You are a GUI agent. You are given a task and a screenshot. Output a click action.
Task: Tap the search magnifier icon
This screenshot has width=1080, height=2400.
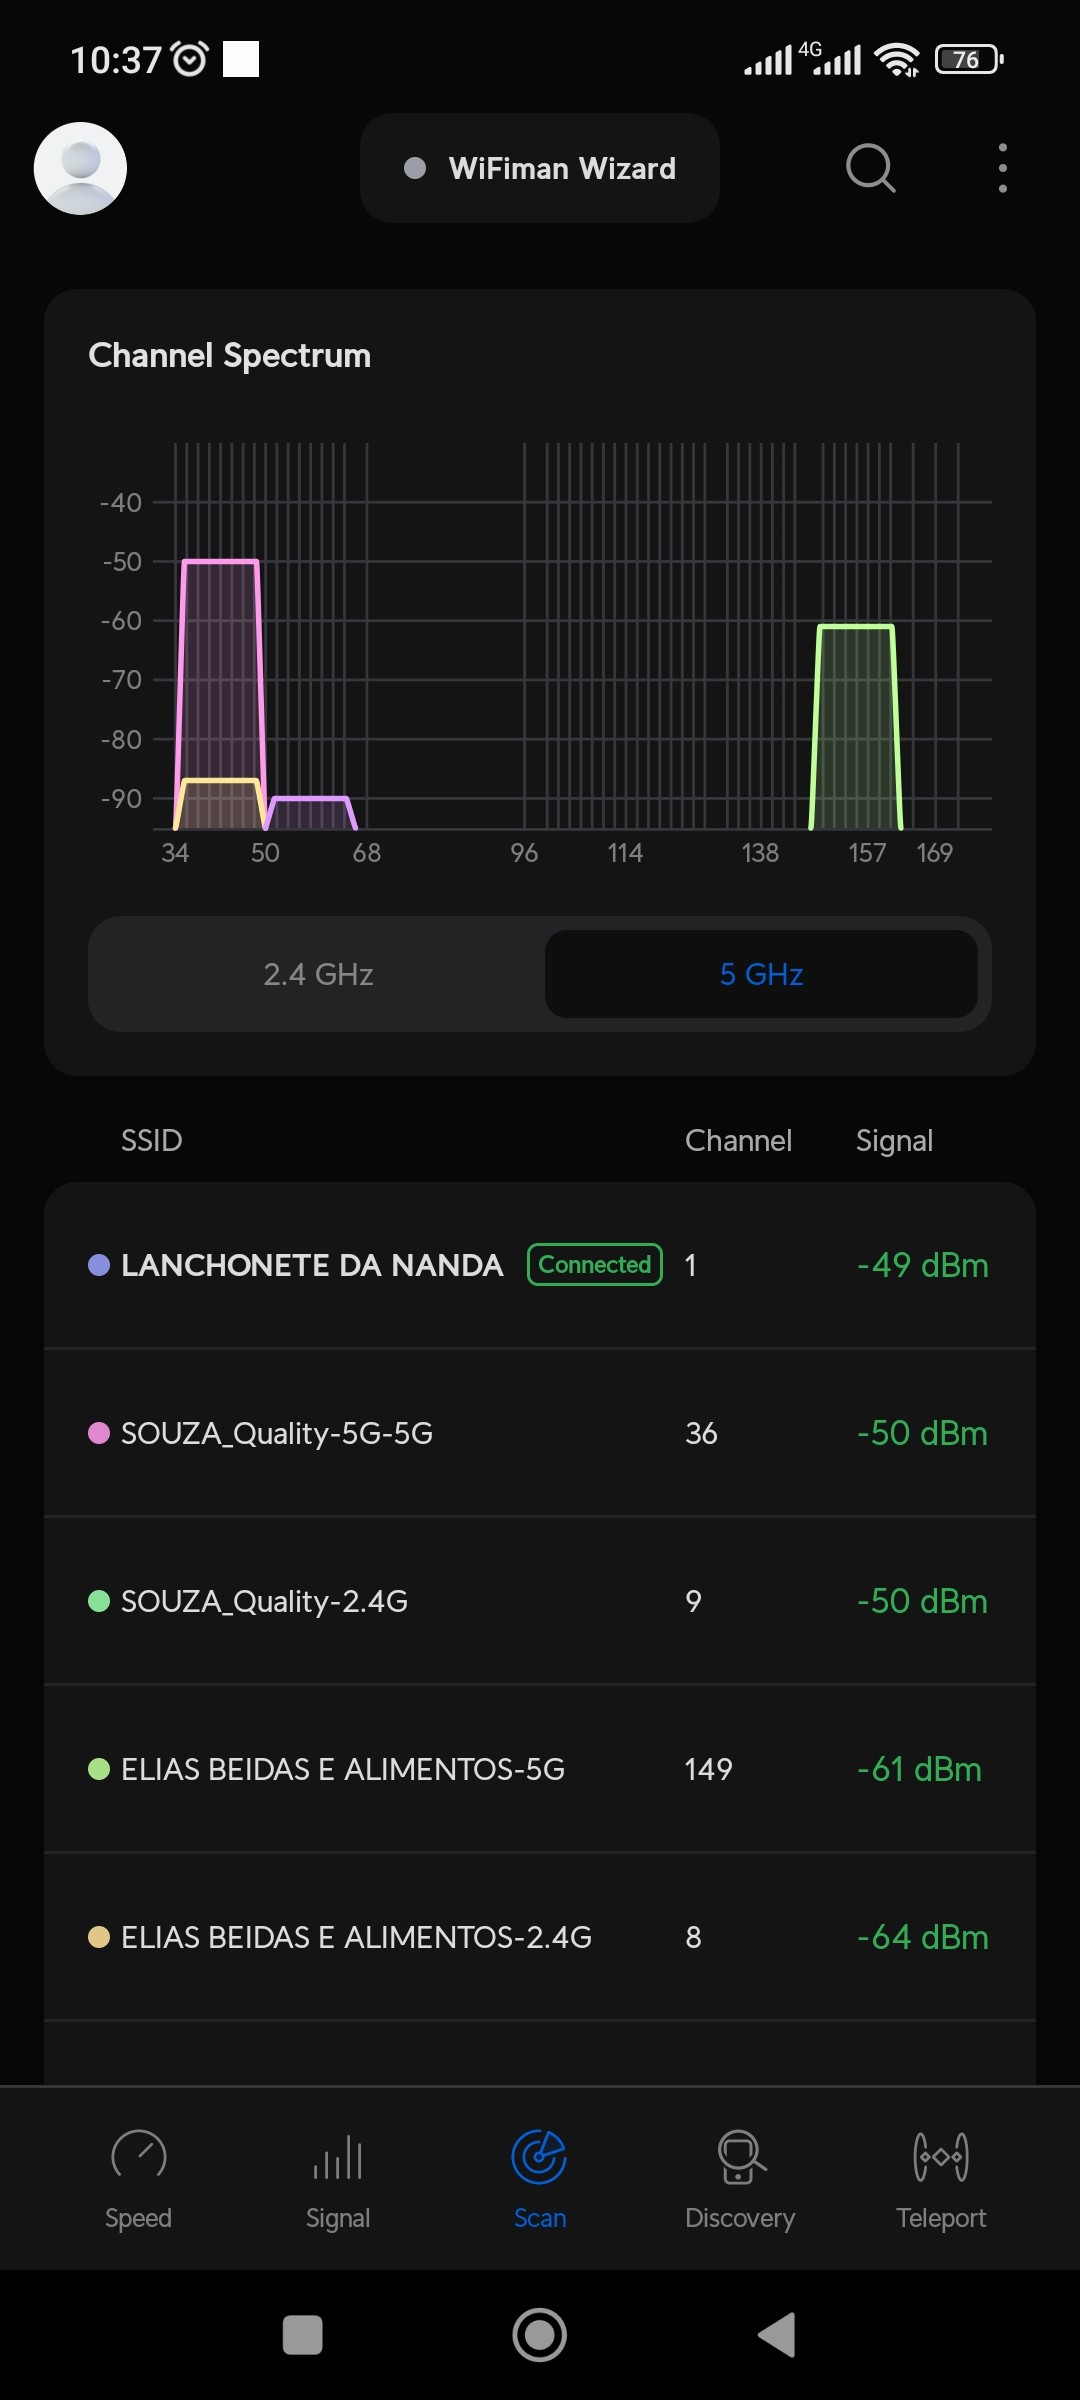click(x=870, y=168)
